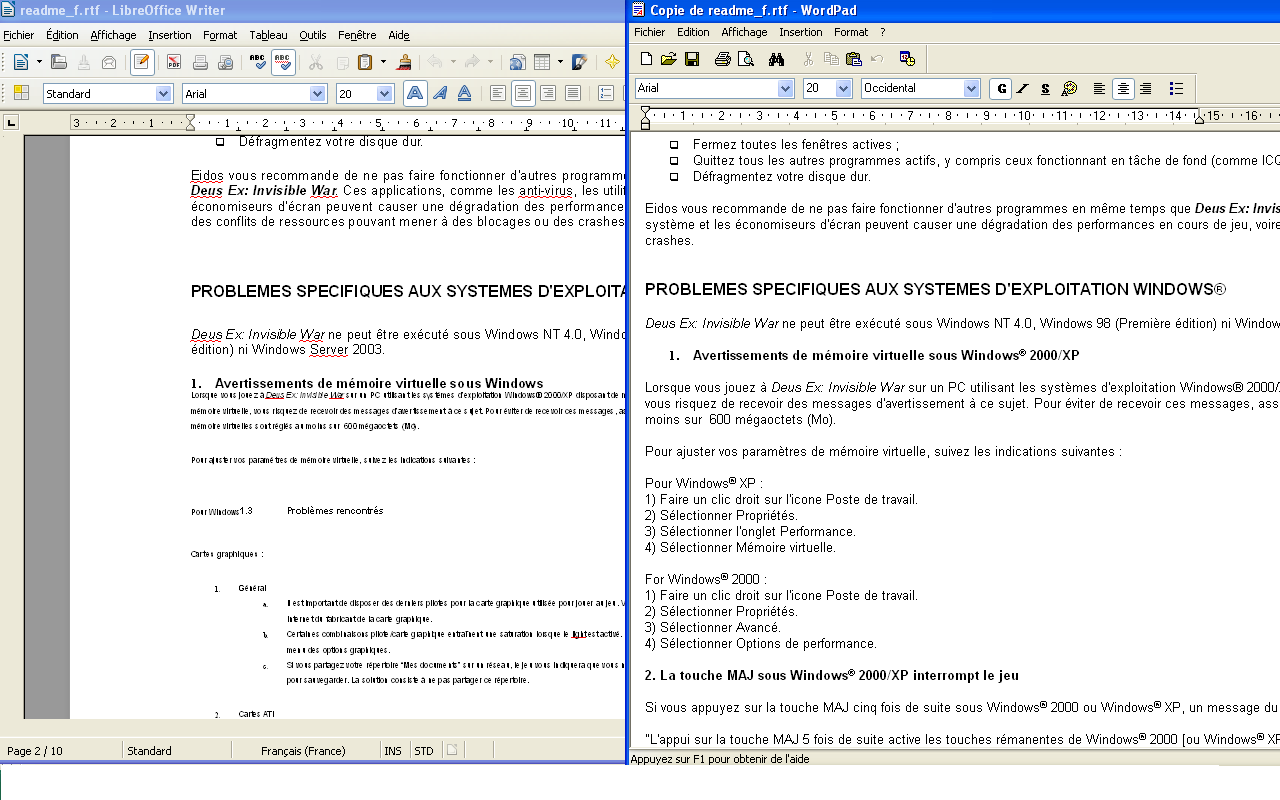The height and width of the screenshot is (800, 1280).
Task: Center text in LibreOffice toolbar
Action: (x=523, y=93)
